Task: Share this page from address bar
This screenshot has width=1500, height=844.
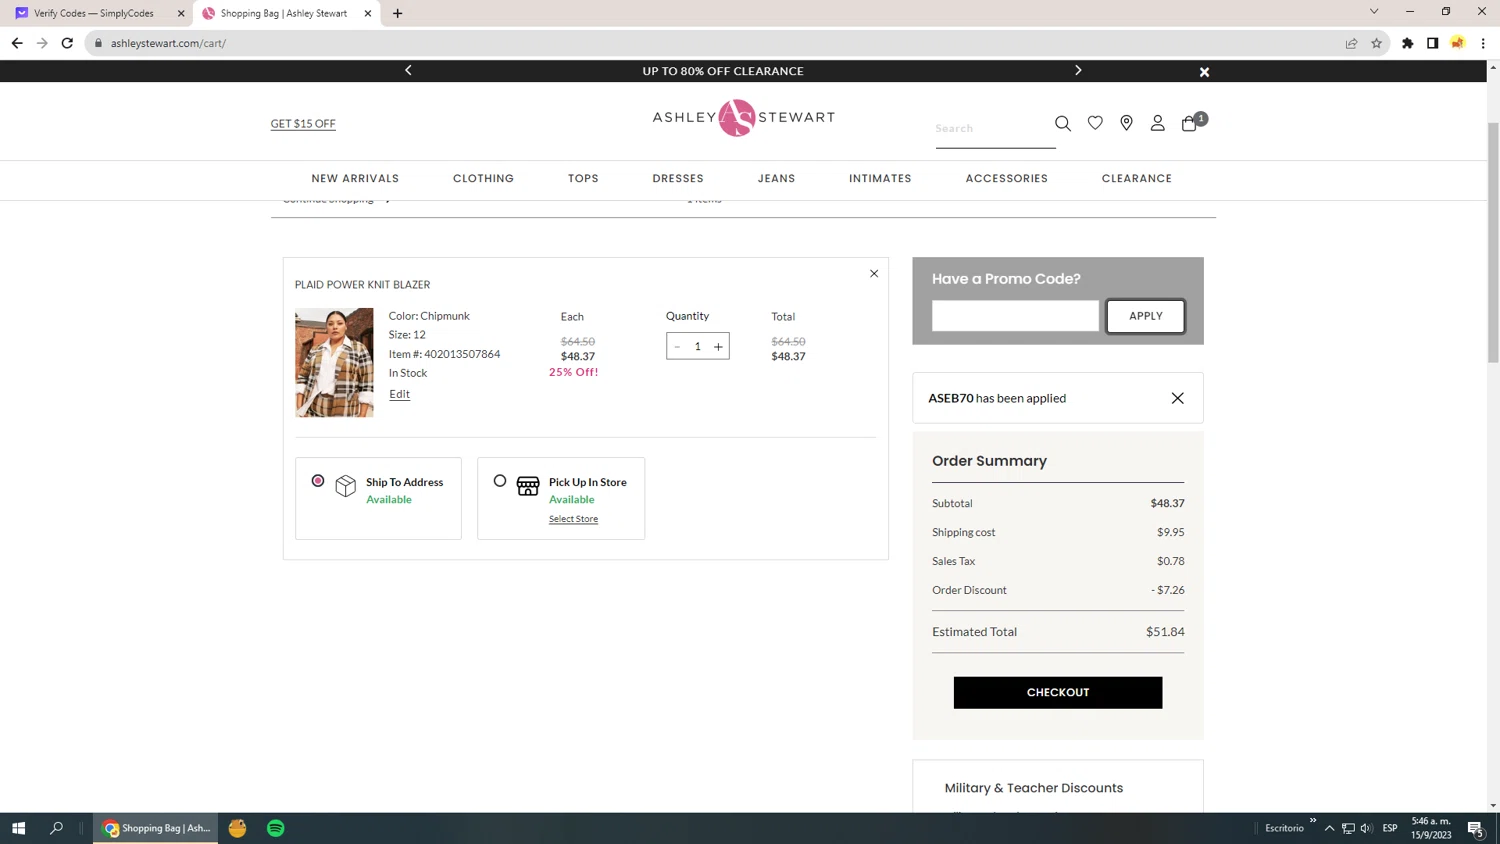Action: pyautogui.click(x=1351, y=43)
